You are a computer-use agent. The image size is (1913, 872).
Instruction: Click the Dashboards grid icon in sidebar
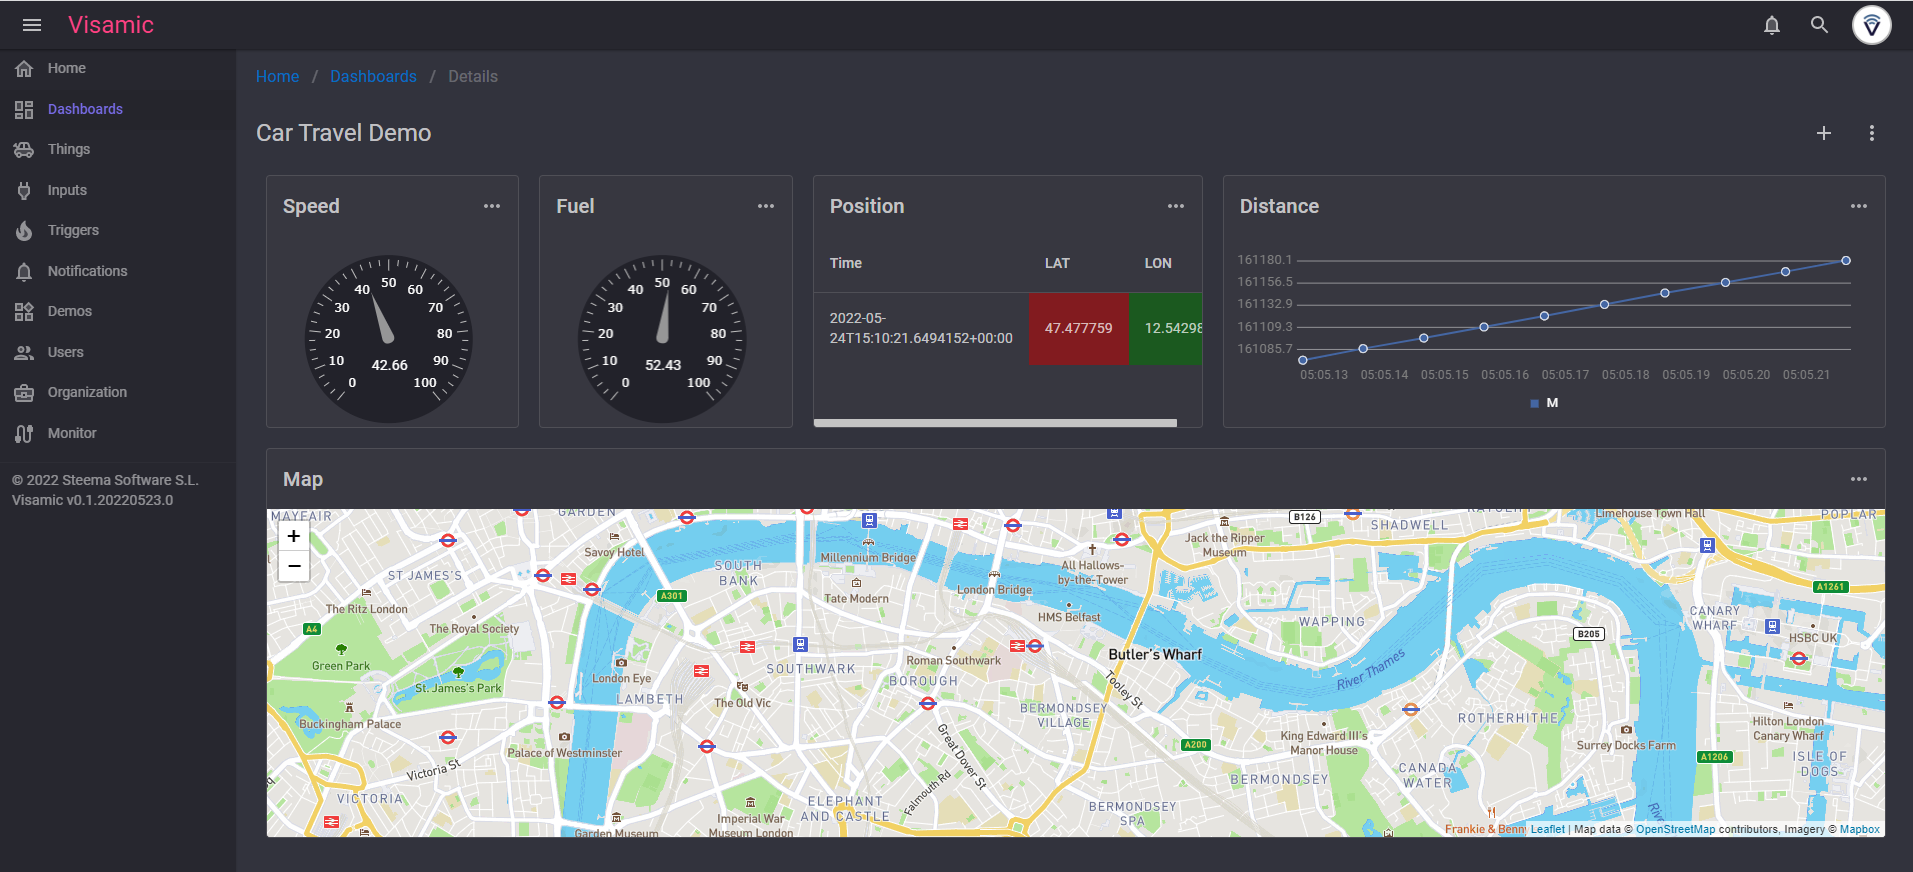24,109
